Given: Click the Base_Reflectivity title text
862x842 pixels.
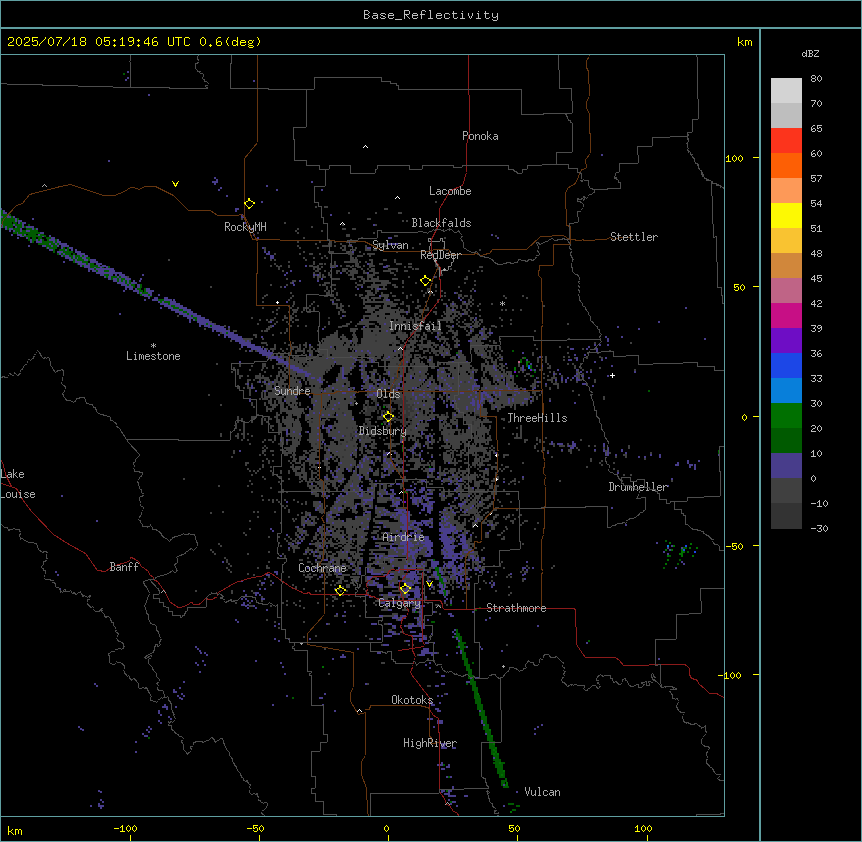Looking at the screenshot, I should pos(431,15).
